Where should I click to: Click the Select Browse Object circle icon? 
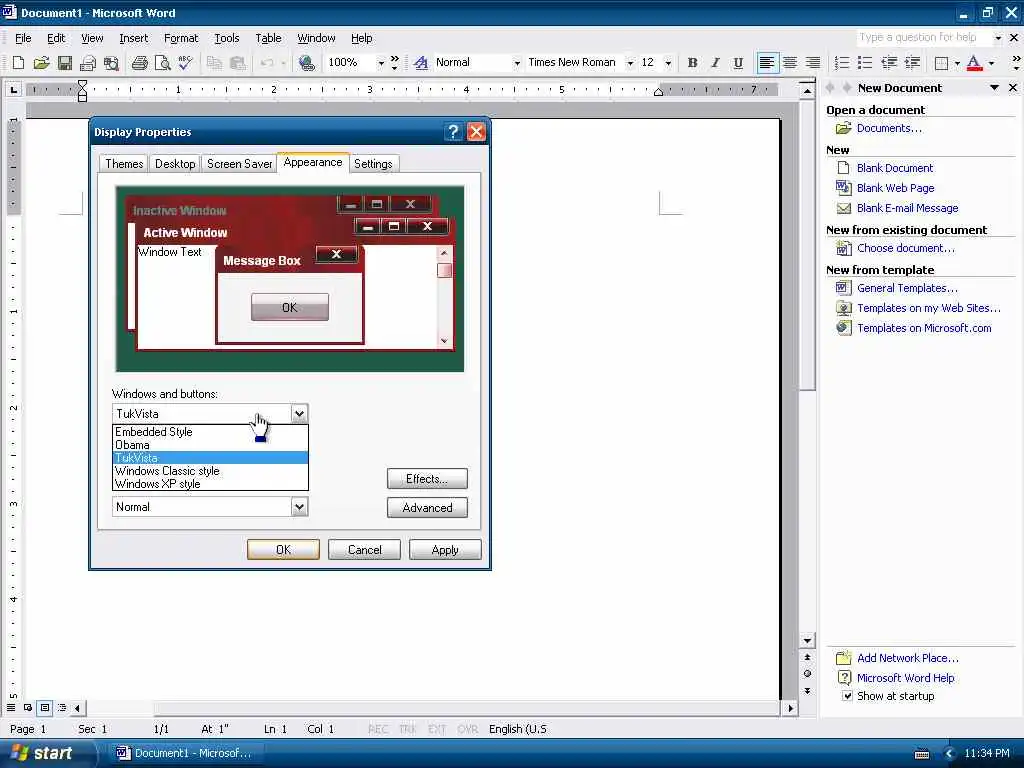pos(807,673)
